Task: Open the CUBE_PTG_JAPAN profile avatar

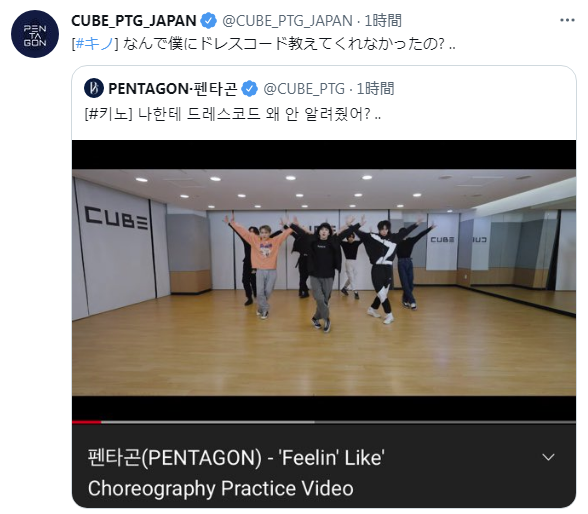Action: click(35, 34)
